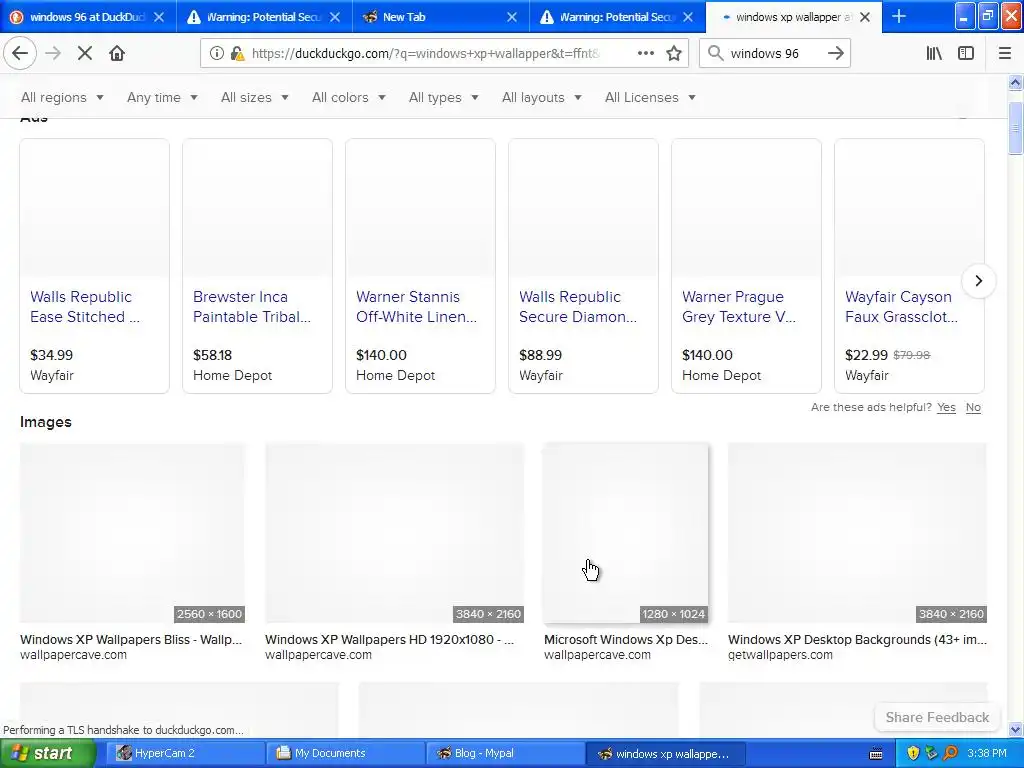Open the All colors dropdown
Screen dimensions: 1024x768
349,97
